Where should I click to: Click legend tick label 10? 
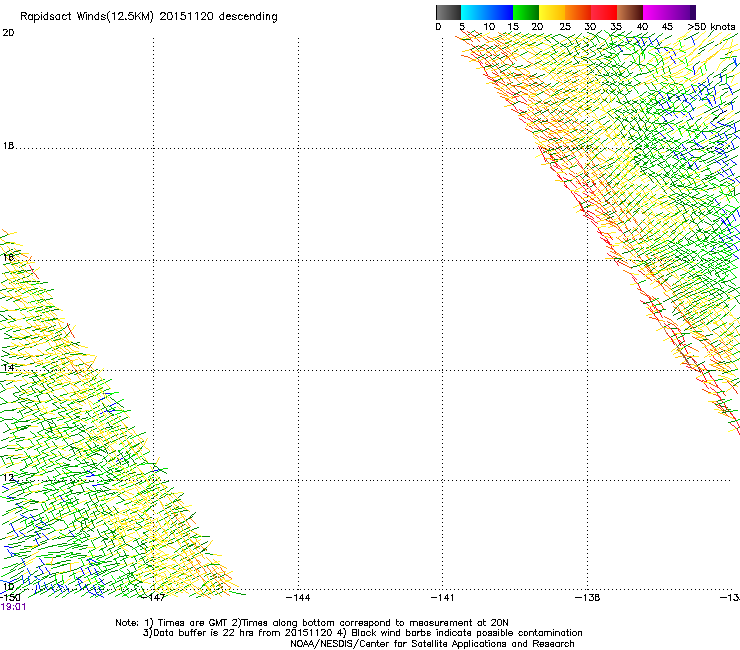(x=489, y=27)
